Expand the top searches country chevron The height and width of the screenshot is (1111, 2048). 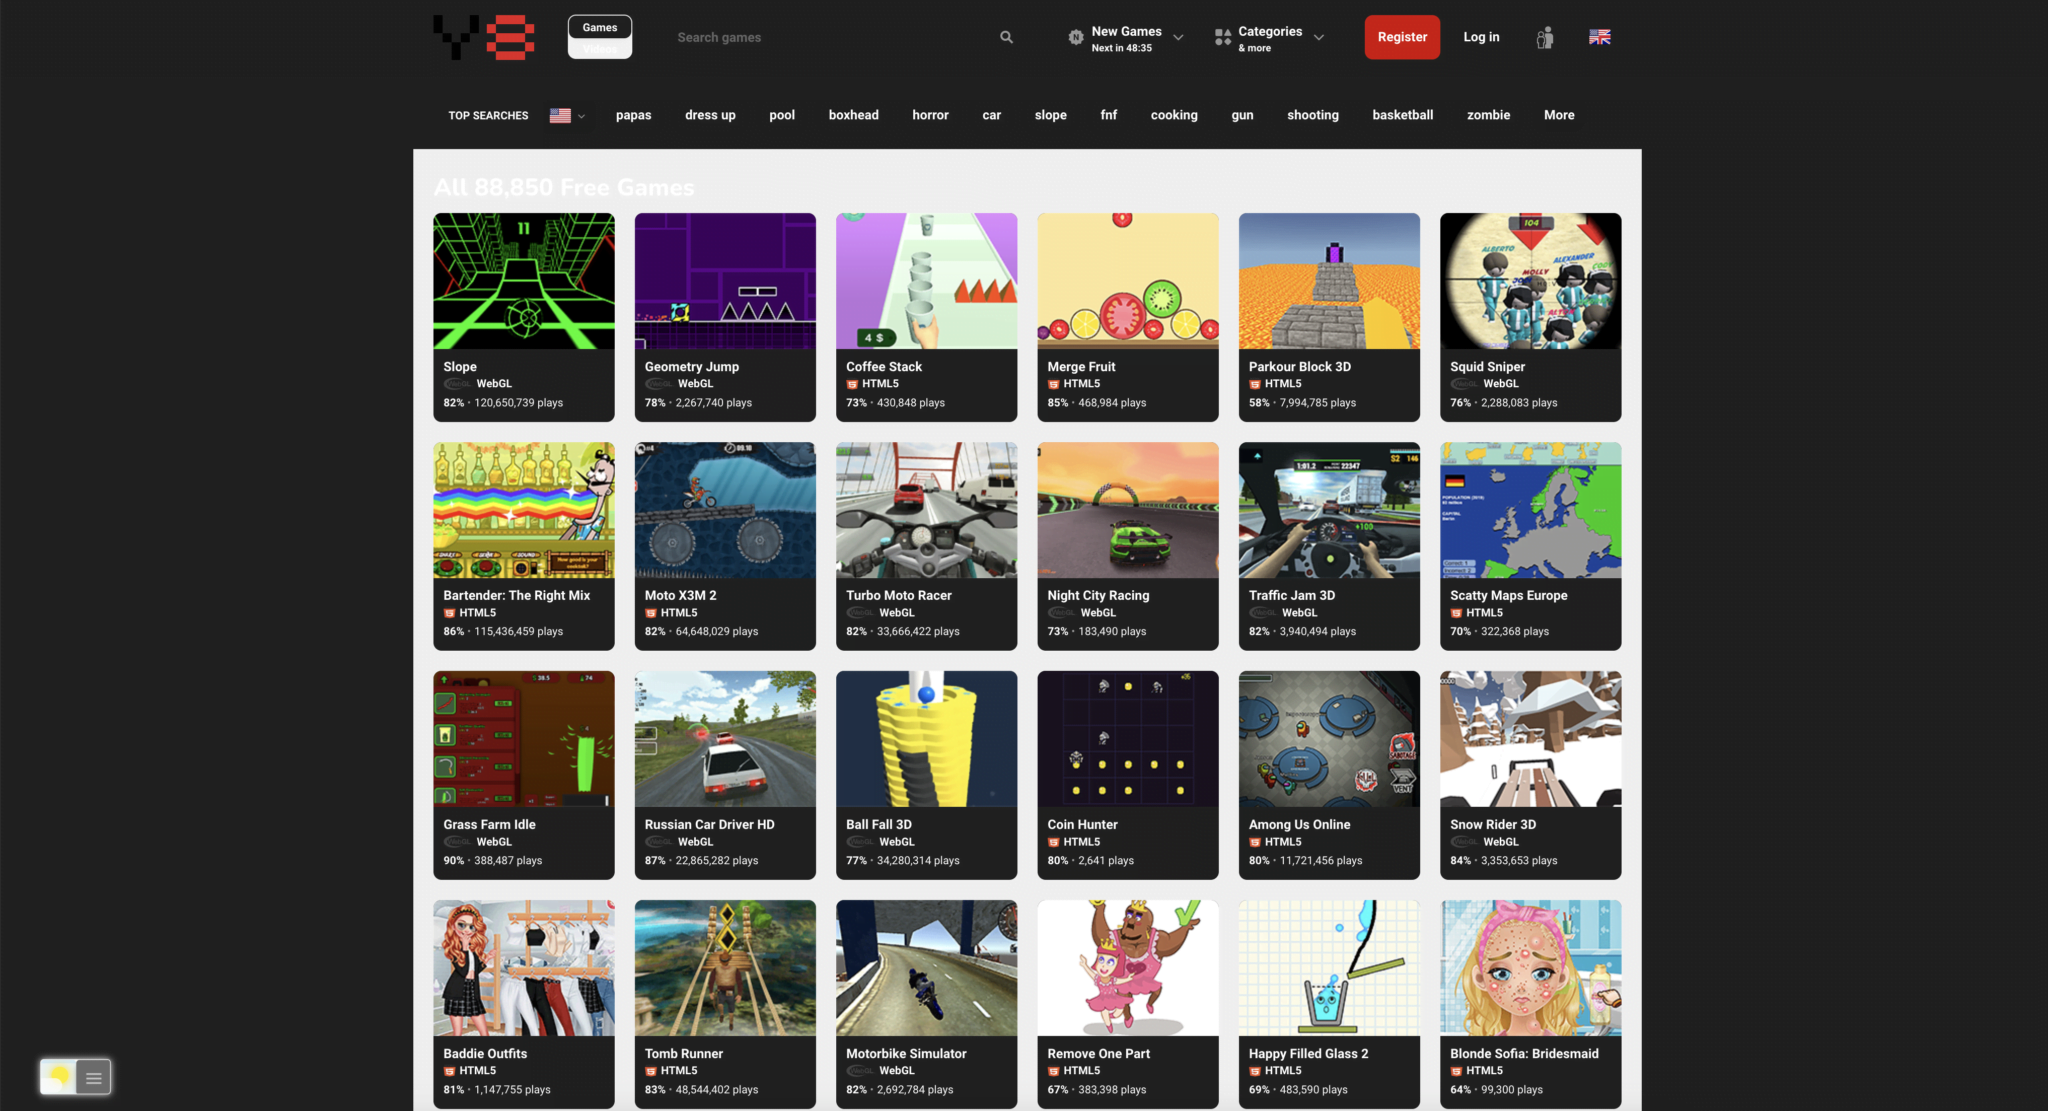pos(582,116)
